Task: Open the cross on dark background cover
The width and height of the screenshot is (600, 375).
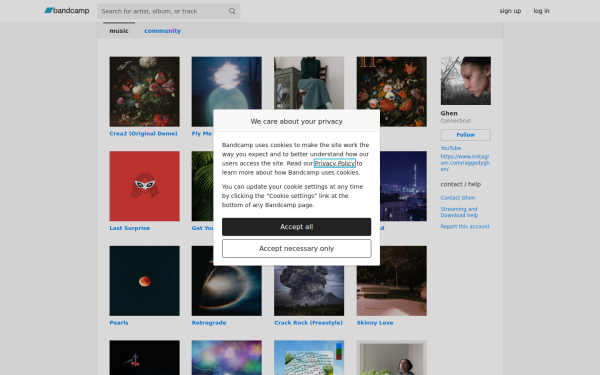Action: click(x=144, y=358)
